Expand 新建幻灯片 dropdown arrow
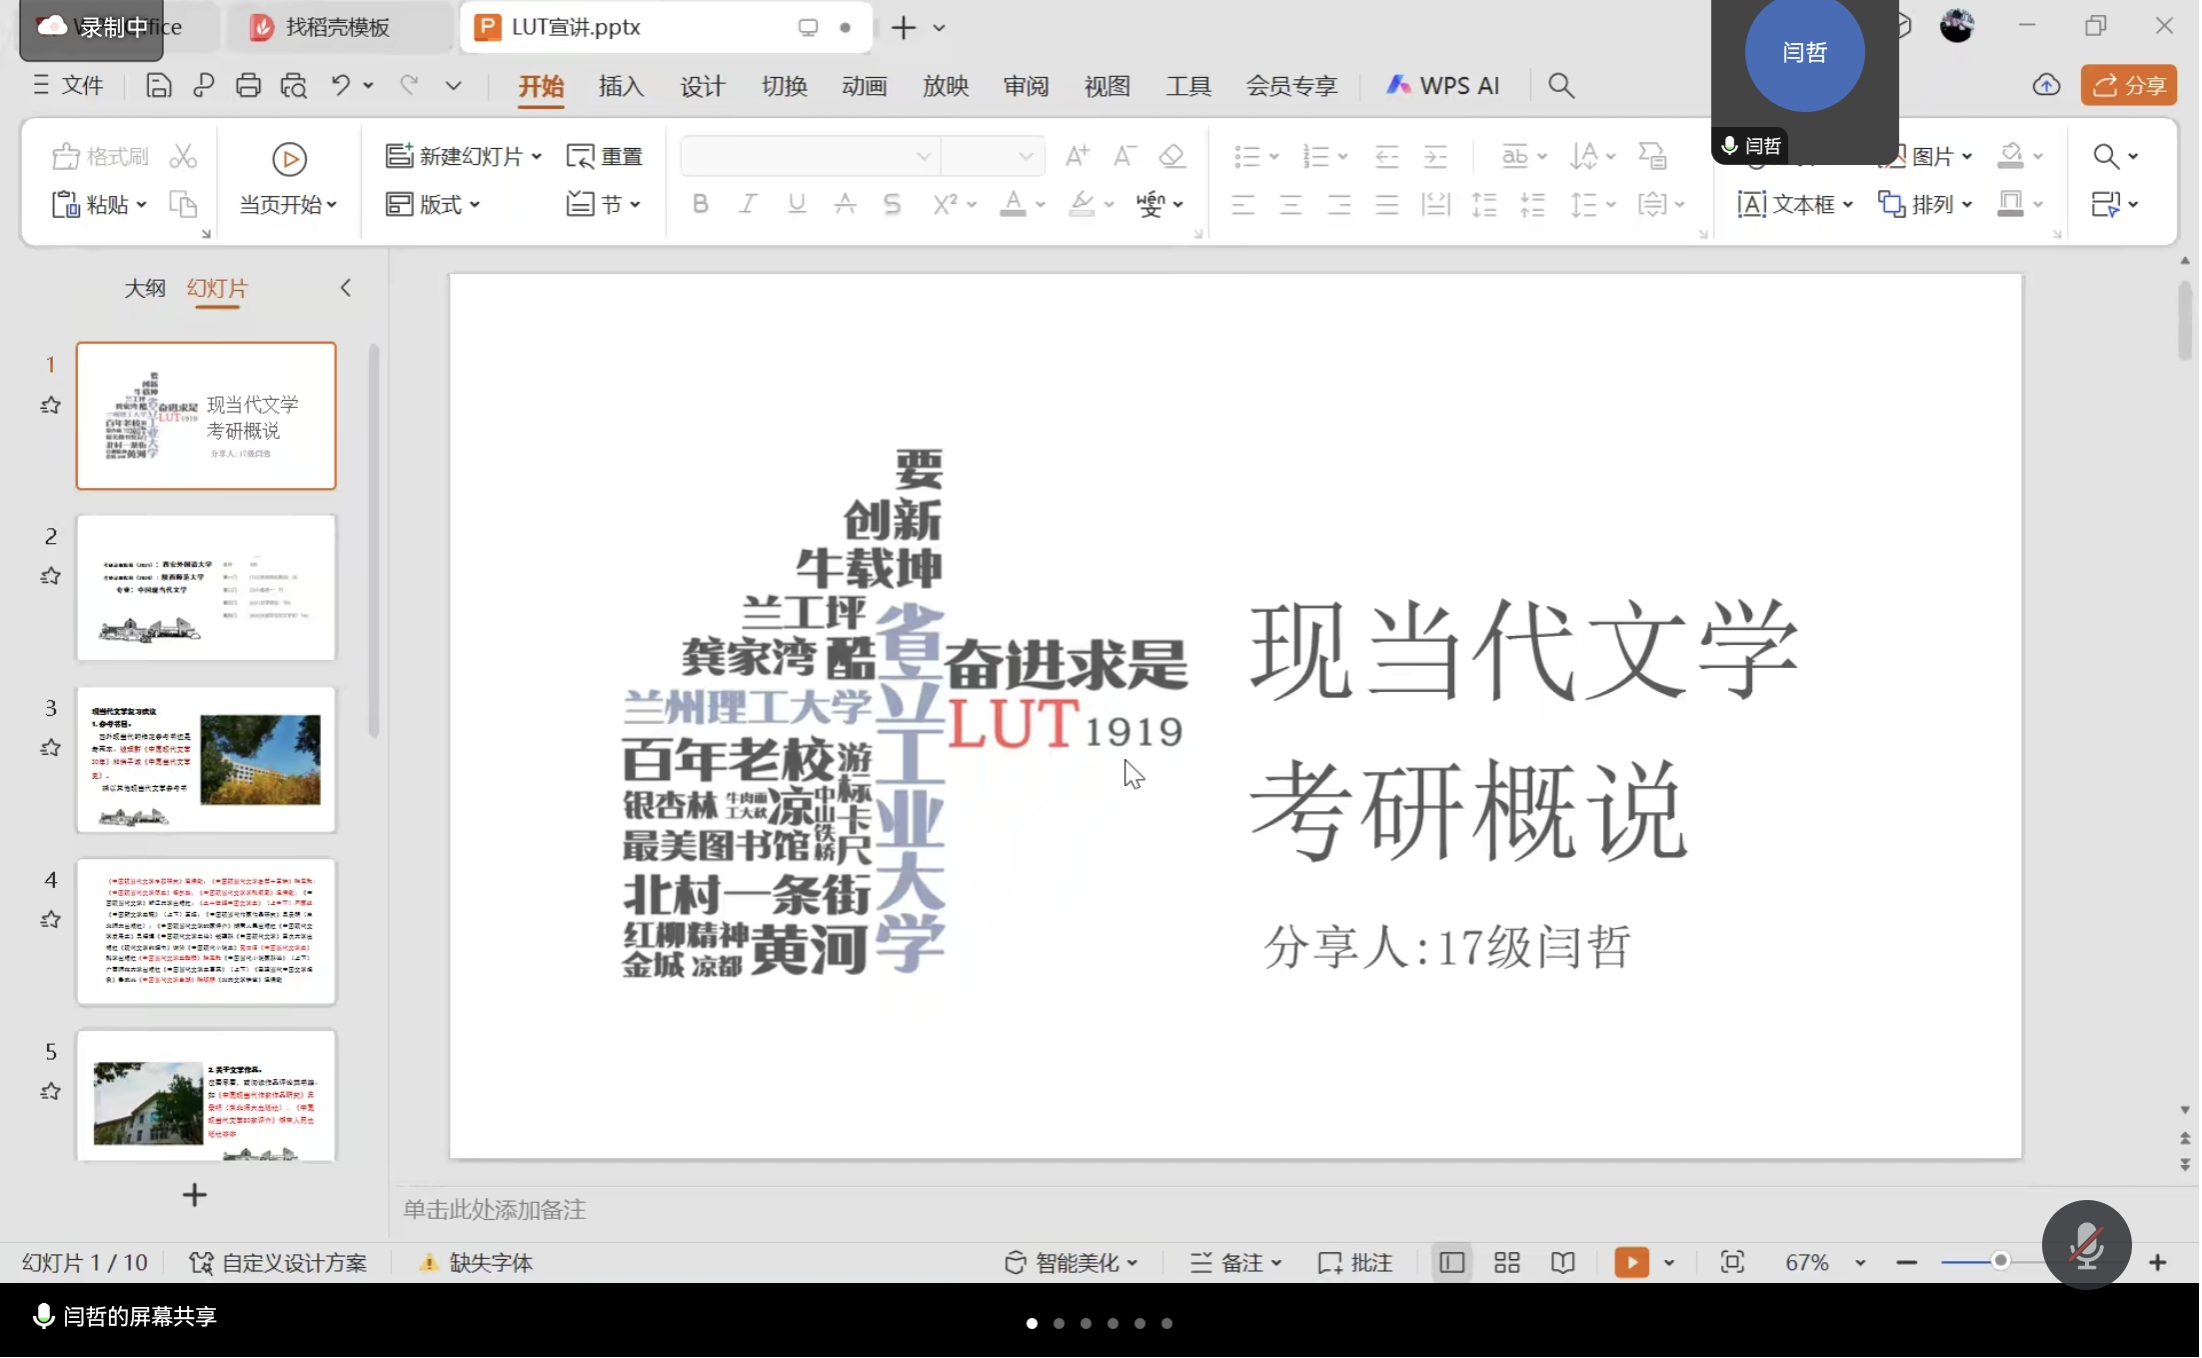The width and height of the screenshot is (2202, 1358). click(x=537, y=156)
